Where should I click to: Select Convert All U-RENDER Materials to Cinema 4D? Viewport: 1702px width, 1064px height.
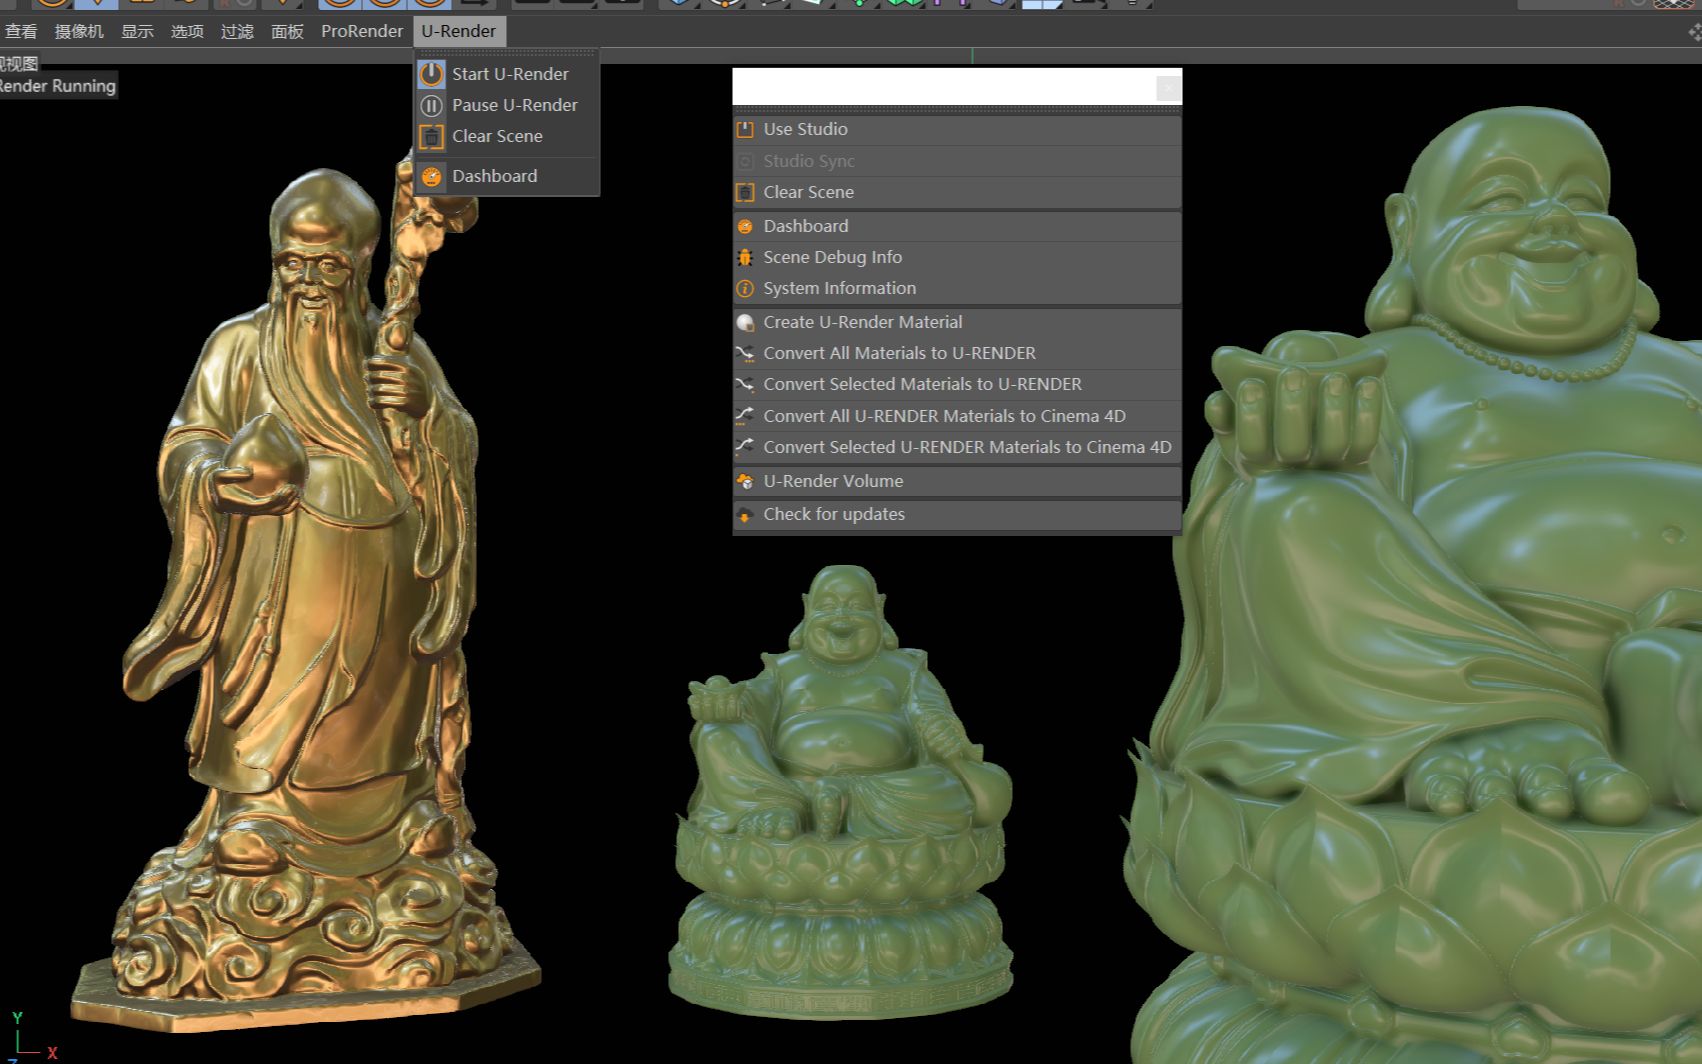(x=957, y=416)
